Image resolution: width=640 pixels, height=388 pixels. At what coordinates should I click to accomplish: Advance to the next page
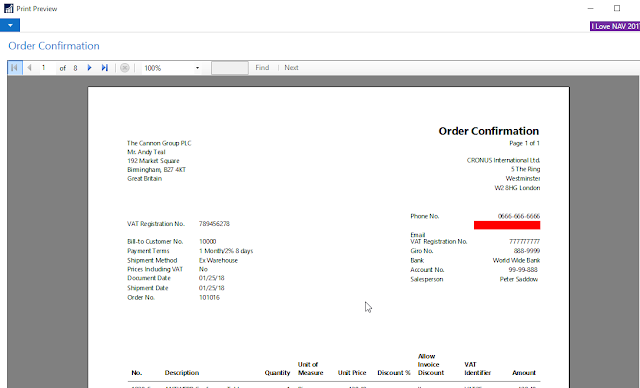89,68
